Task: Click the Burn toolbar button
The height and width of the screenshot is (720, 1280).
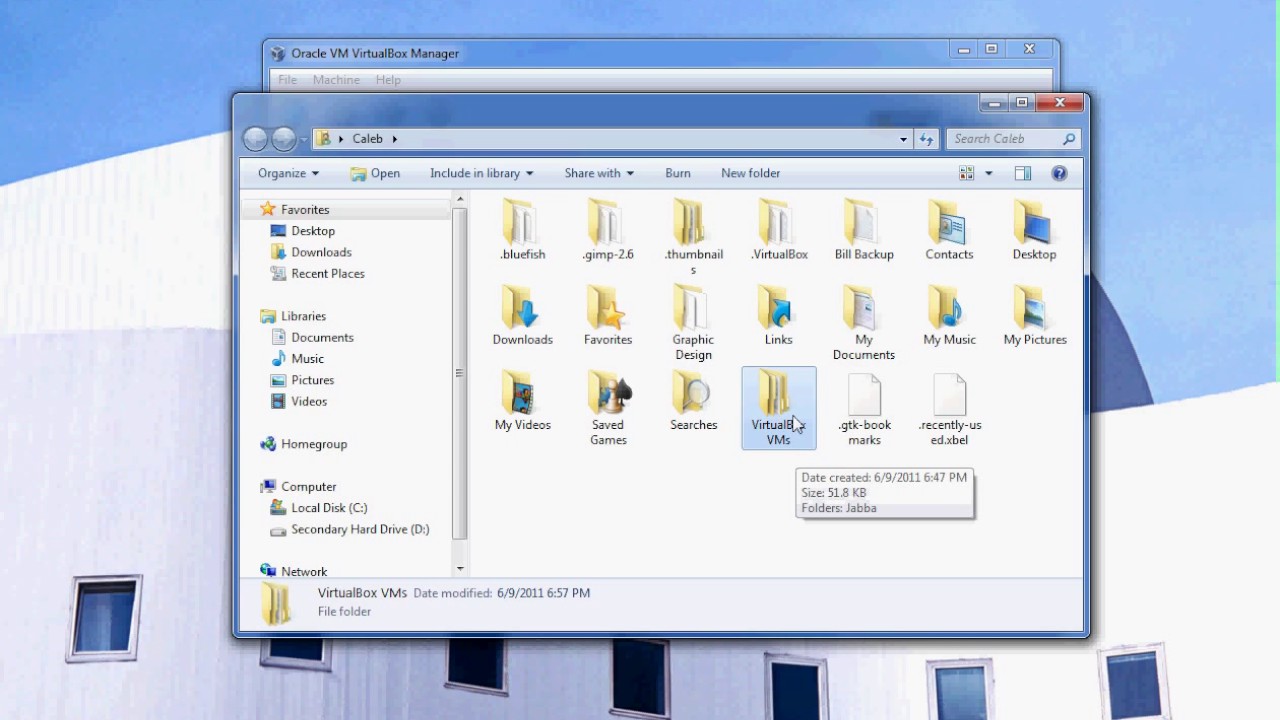Action: 678,173
